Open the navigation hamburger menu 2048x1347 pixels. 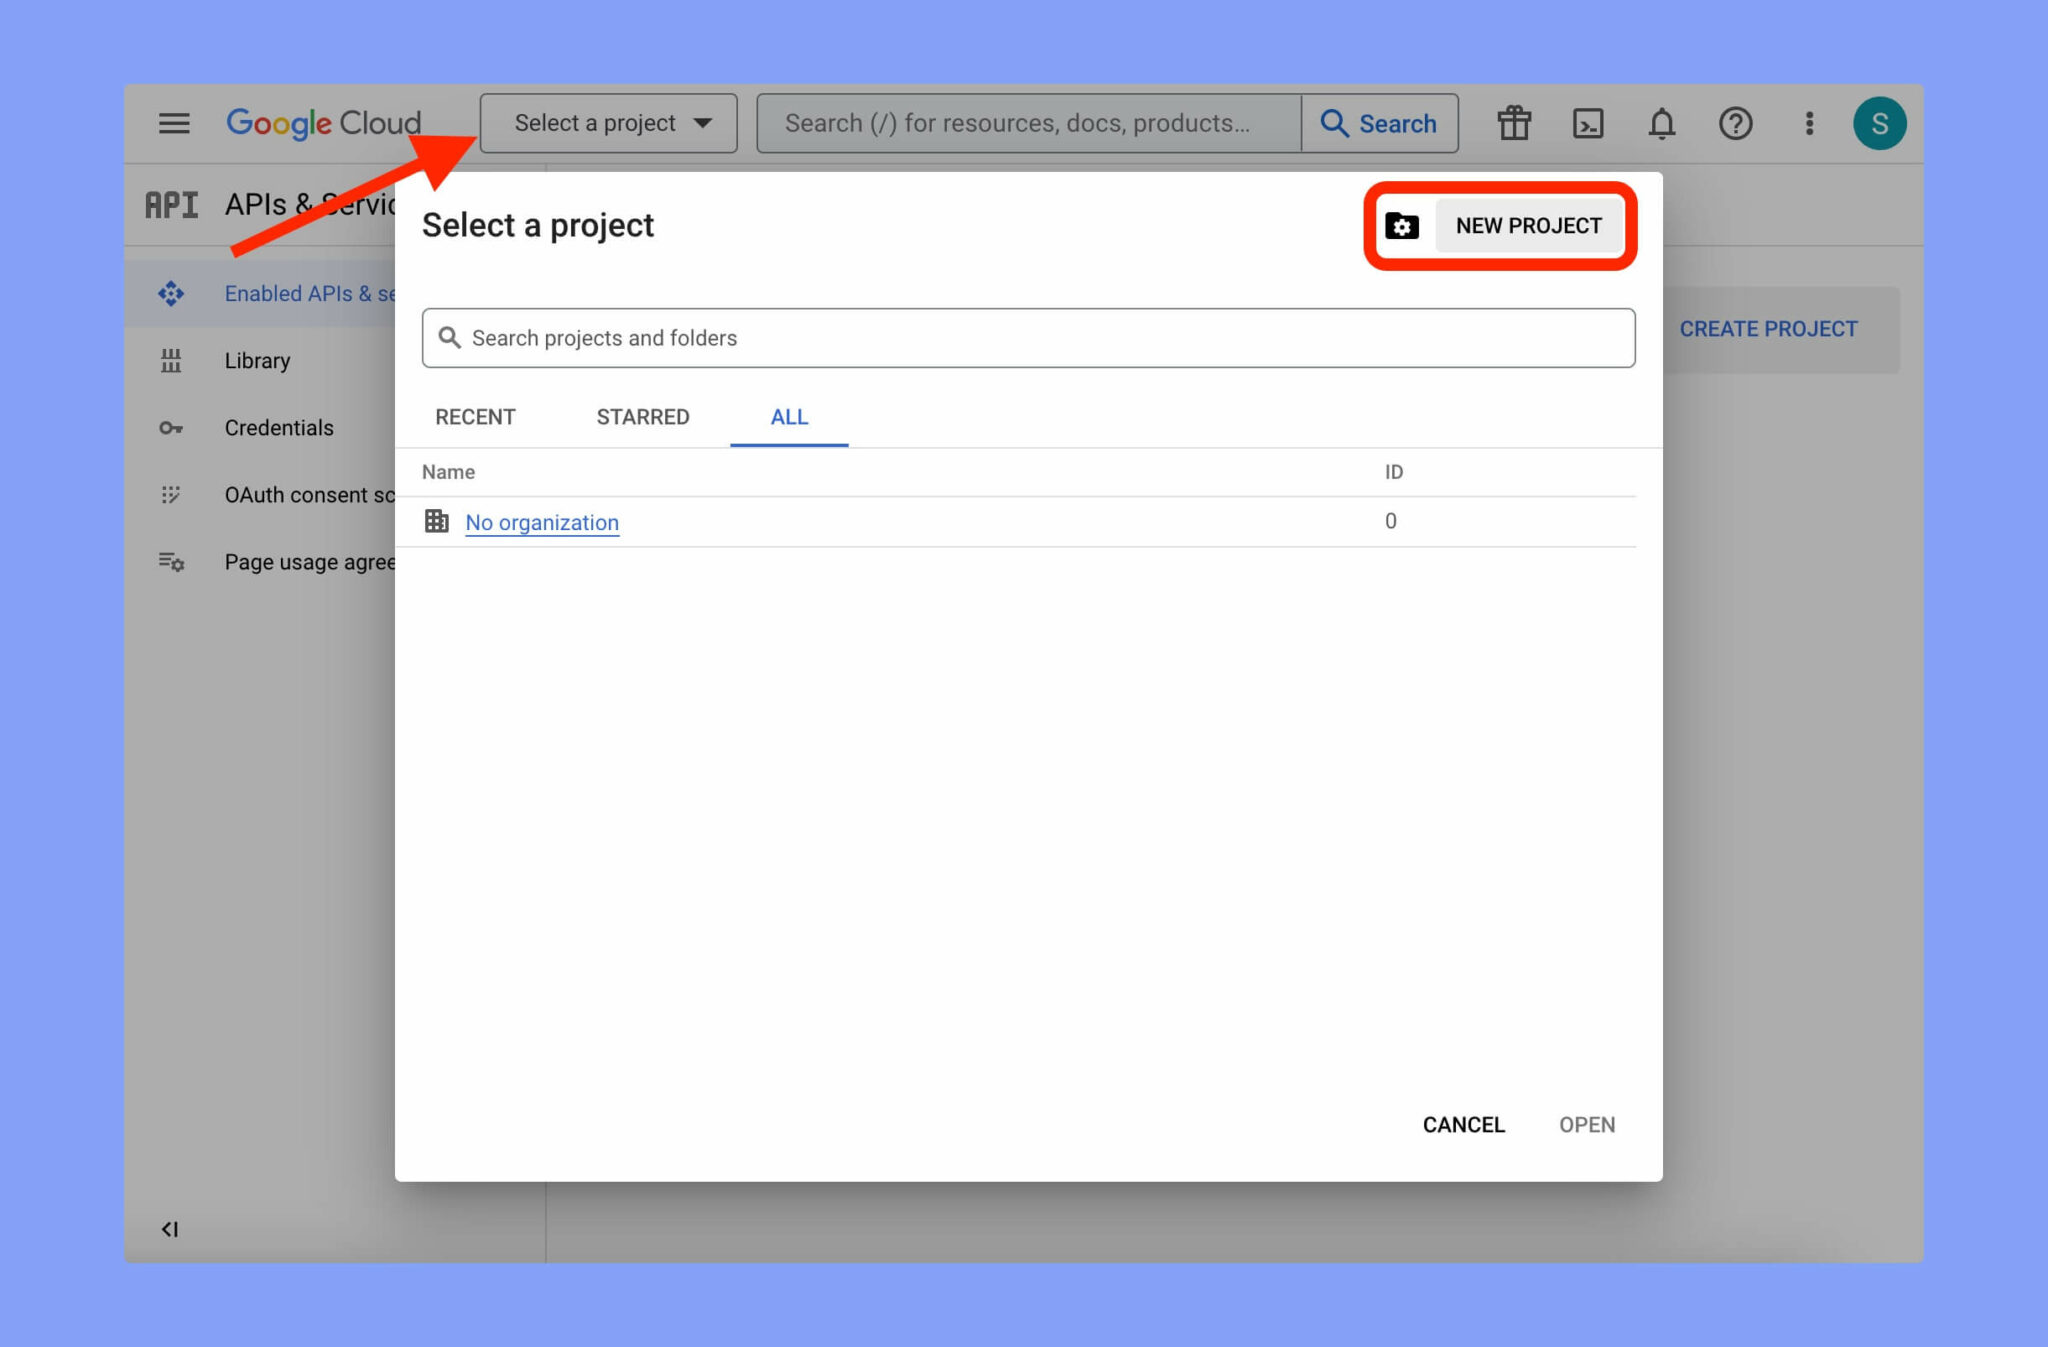[x=172, y=123]
